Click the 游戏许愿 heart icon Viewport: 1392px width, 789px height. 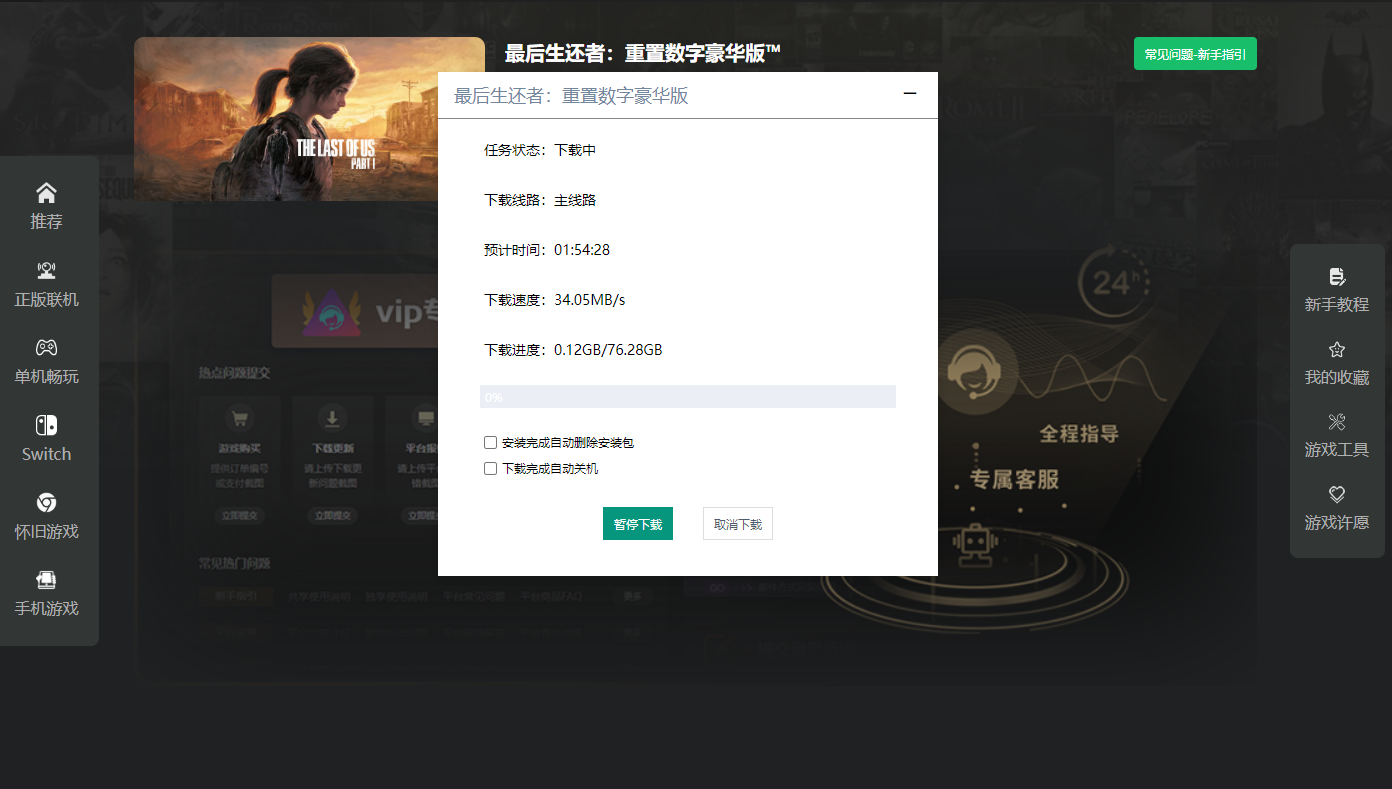[1337, 494]
